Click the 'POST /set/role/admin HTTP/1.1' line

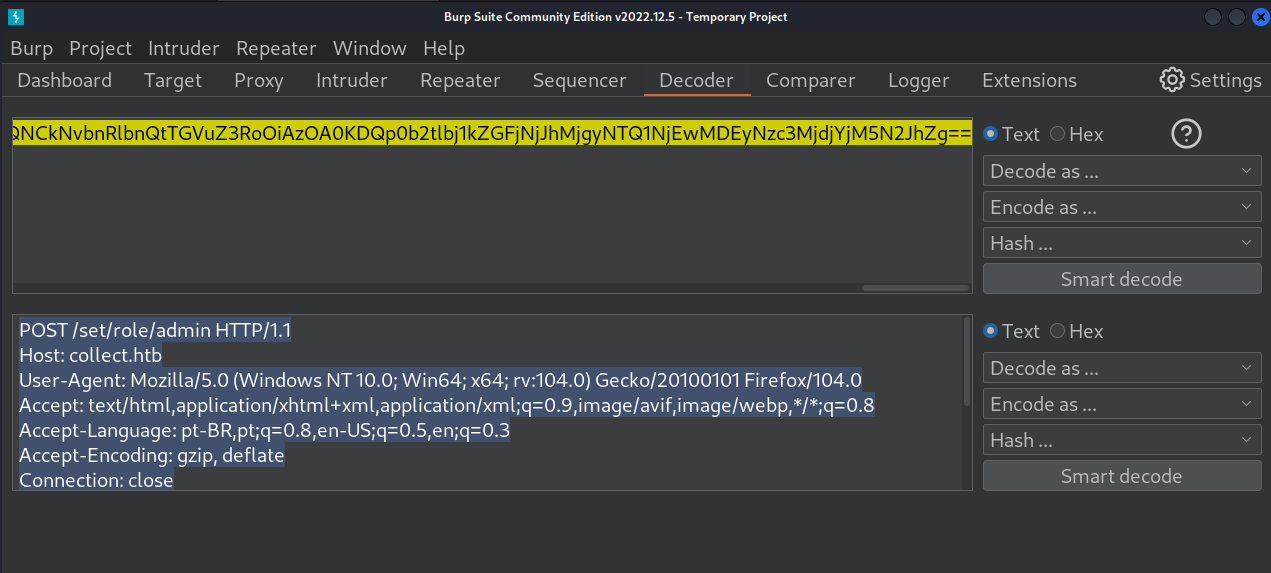[155, 331]
